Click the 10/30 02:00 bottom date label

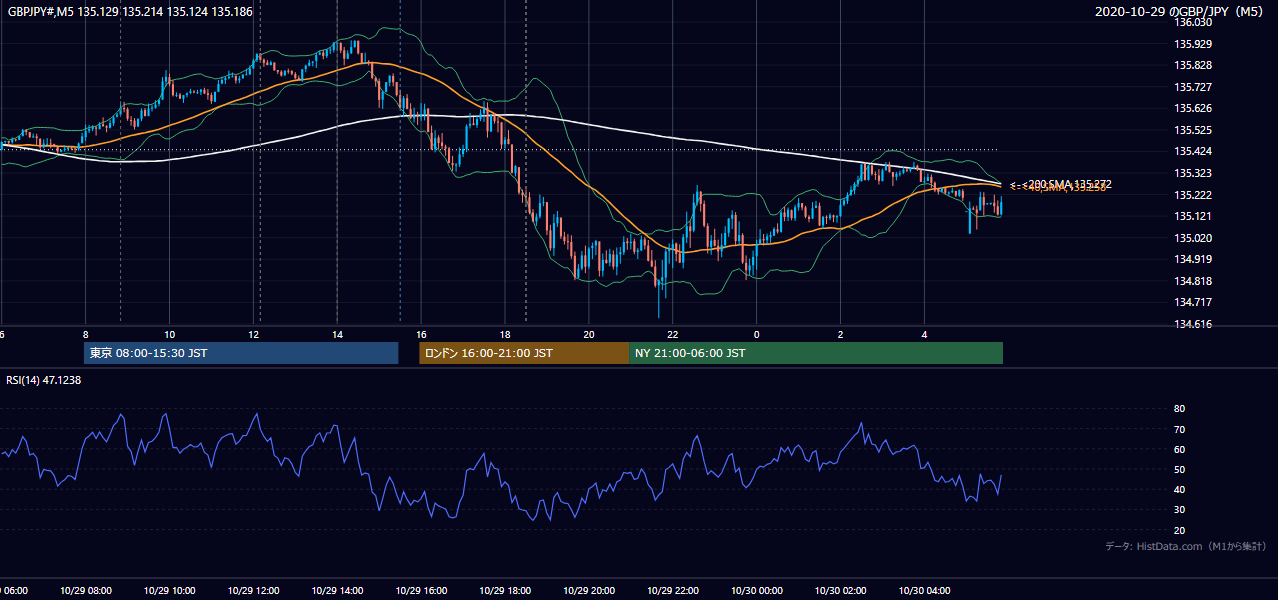point(841,591)
